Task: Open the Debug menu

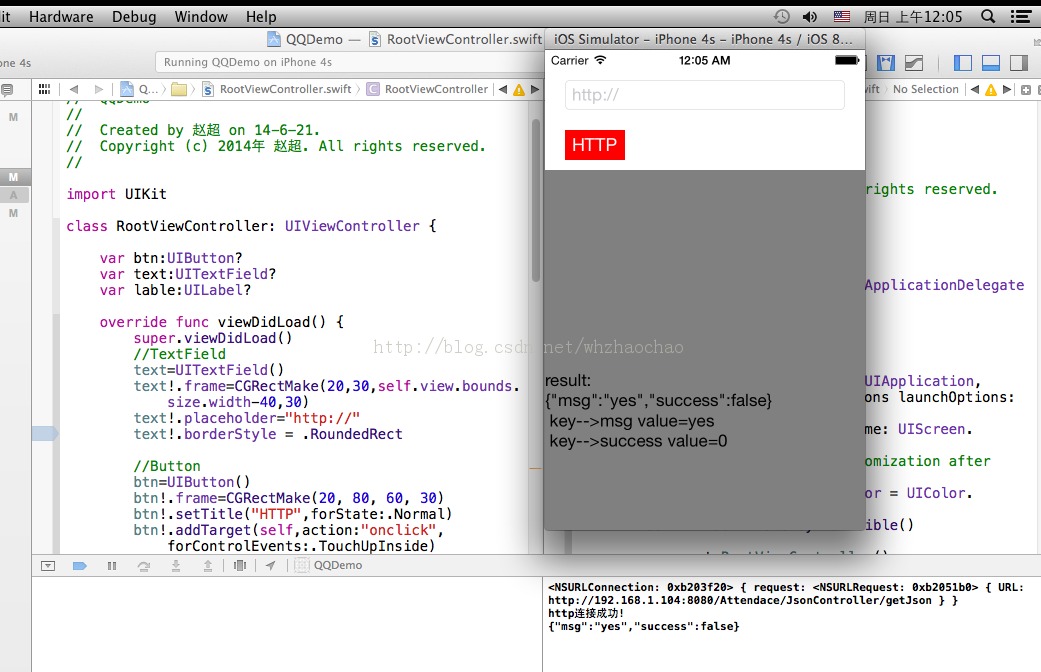Action: coord(134,17)
